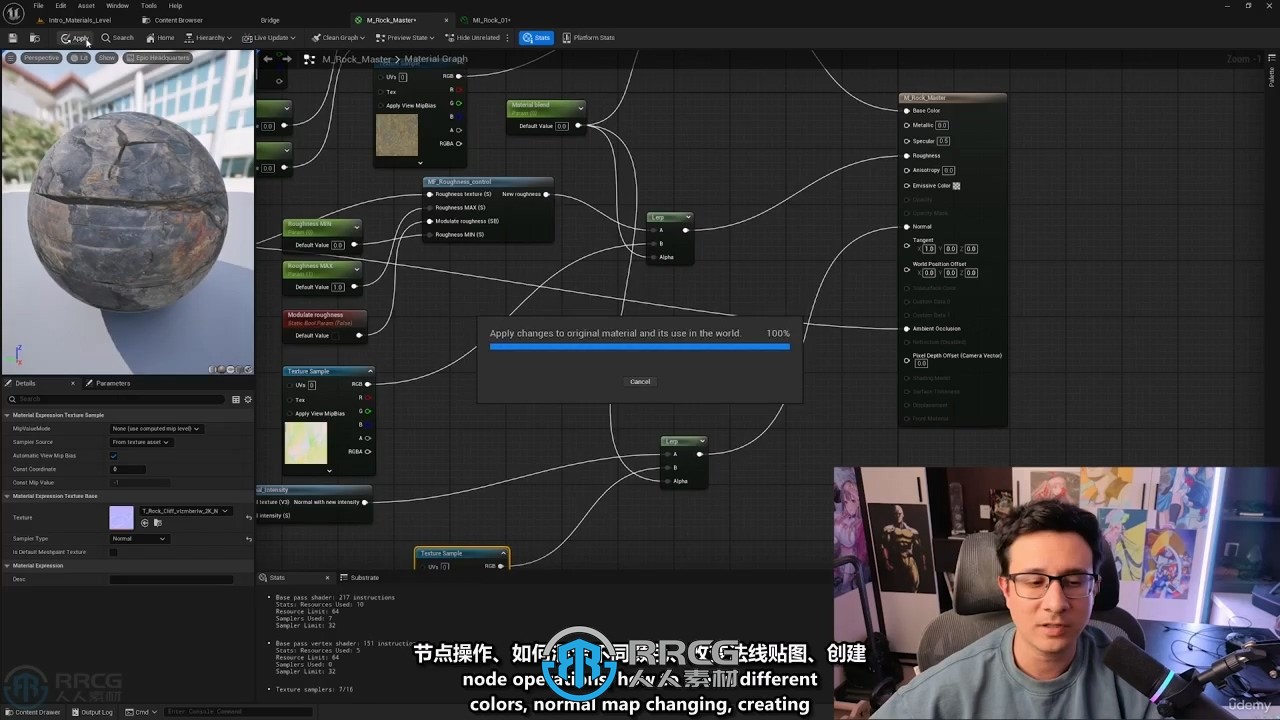Cancel the apply changes progress dialog

[640, 381]
